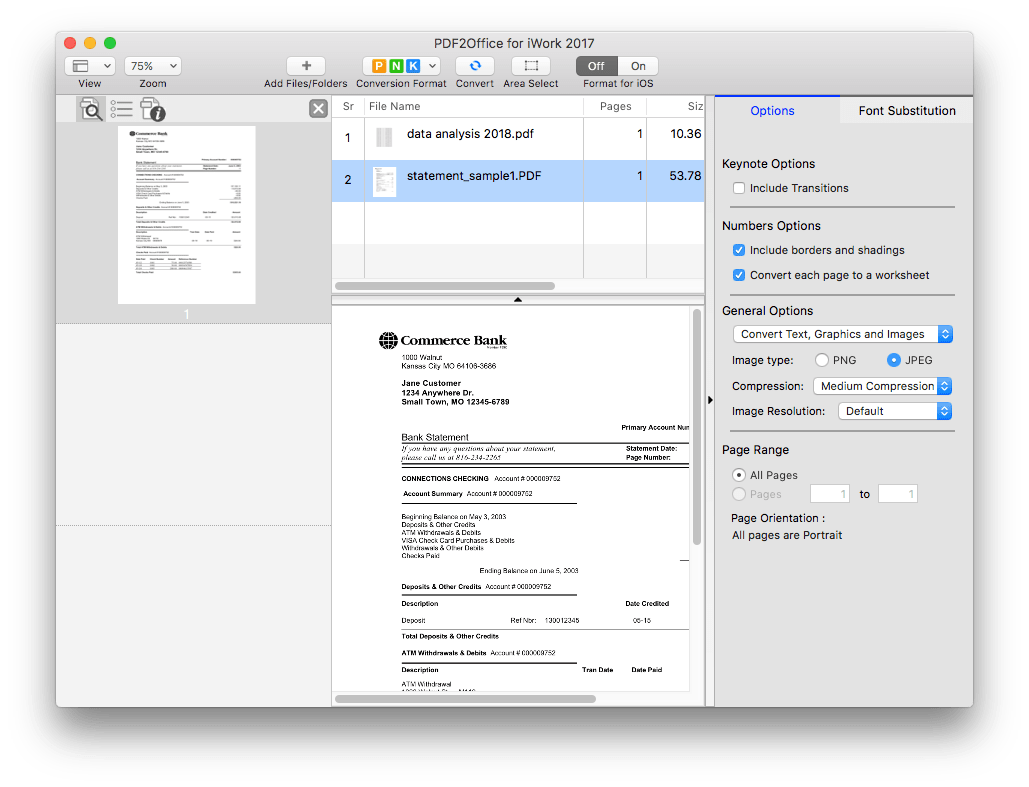Open the Options tab
This screenshot has width=1029, height=787.
pyautogui.click(x=772, y=111)
